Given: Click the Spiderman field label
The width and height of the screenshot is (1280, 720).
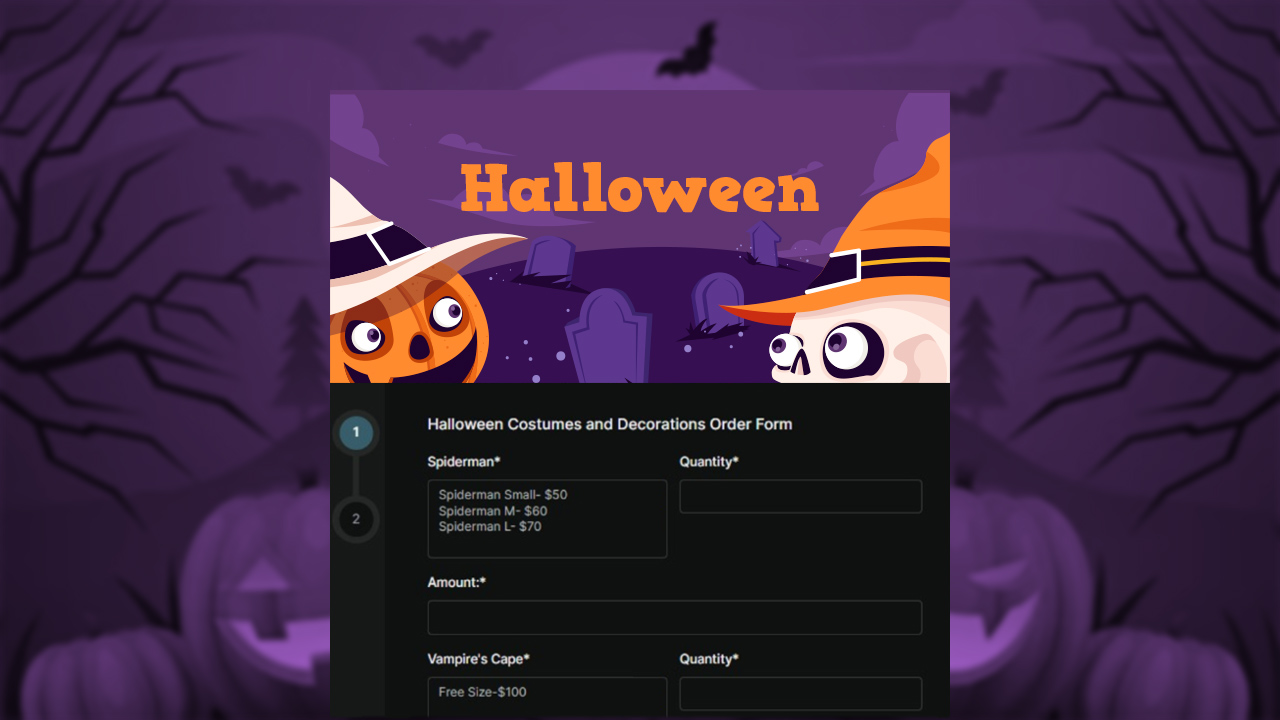Looking at the screenshot, I should [463, 462].
